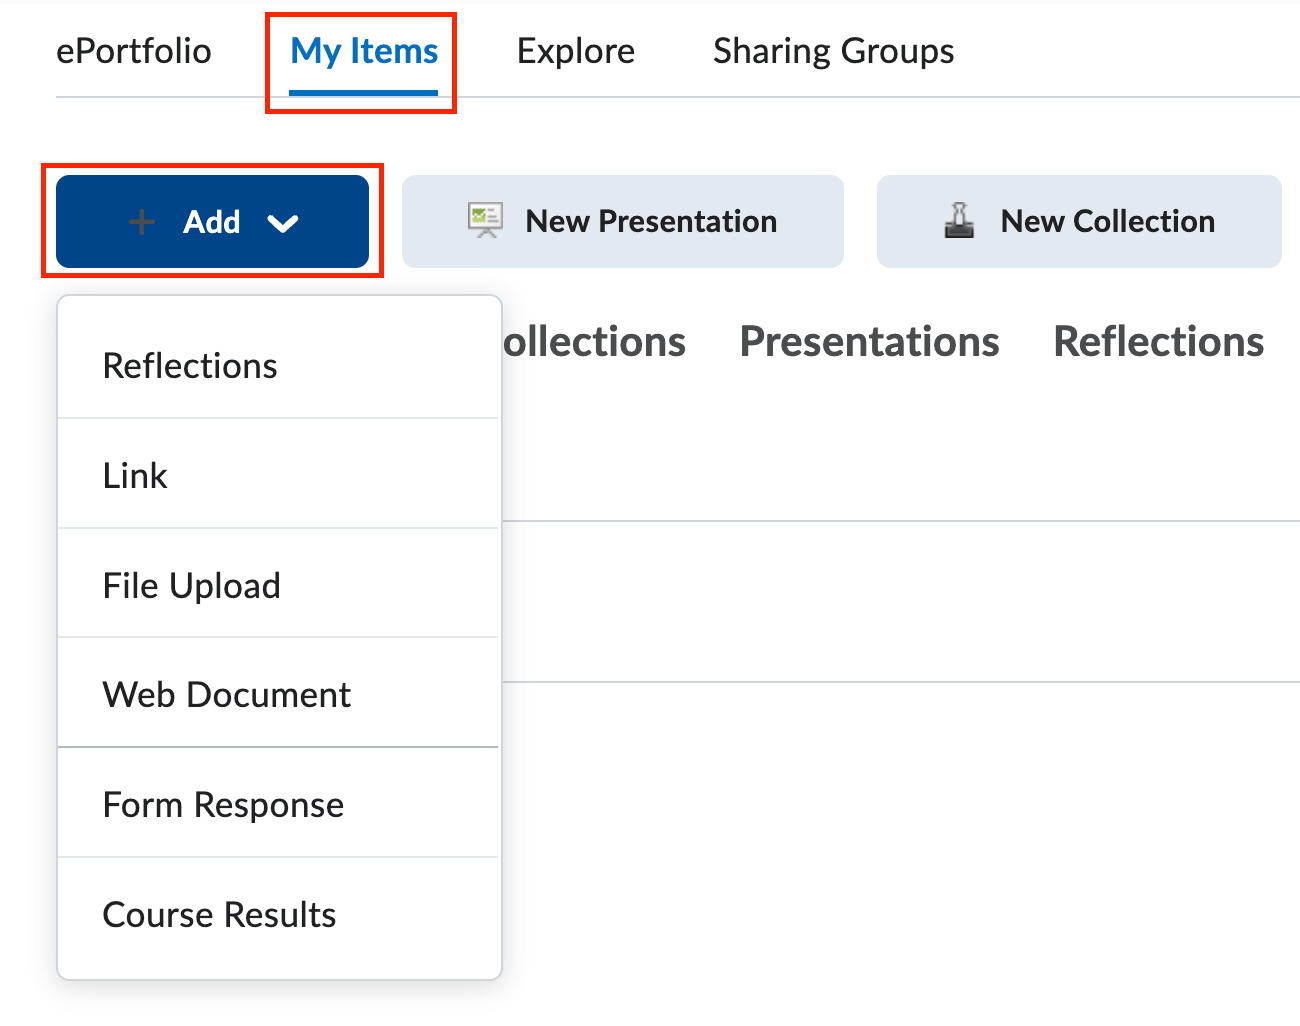Open the Add dropdown chevron arrow

click(285, 224)
